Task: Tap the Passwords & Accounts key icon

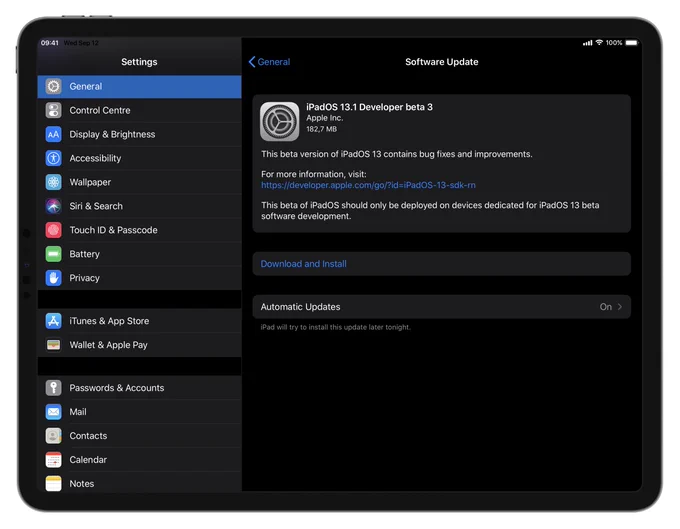Action: coord(53,388)
